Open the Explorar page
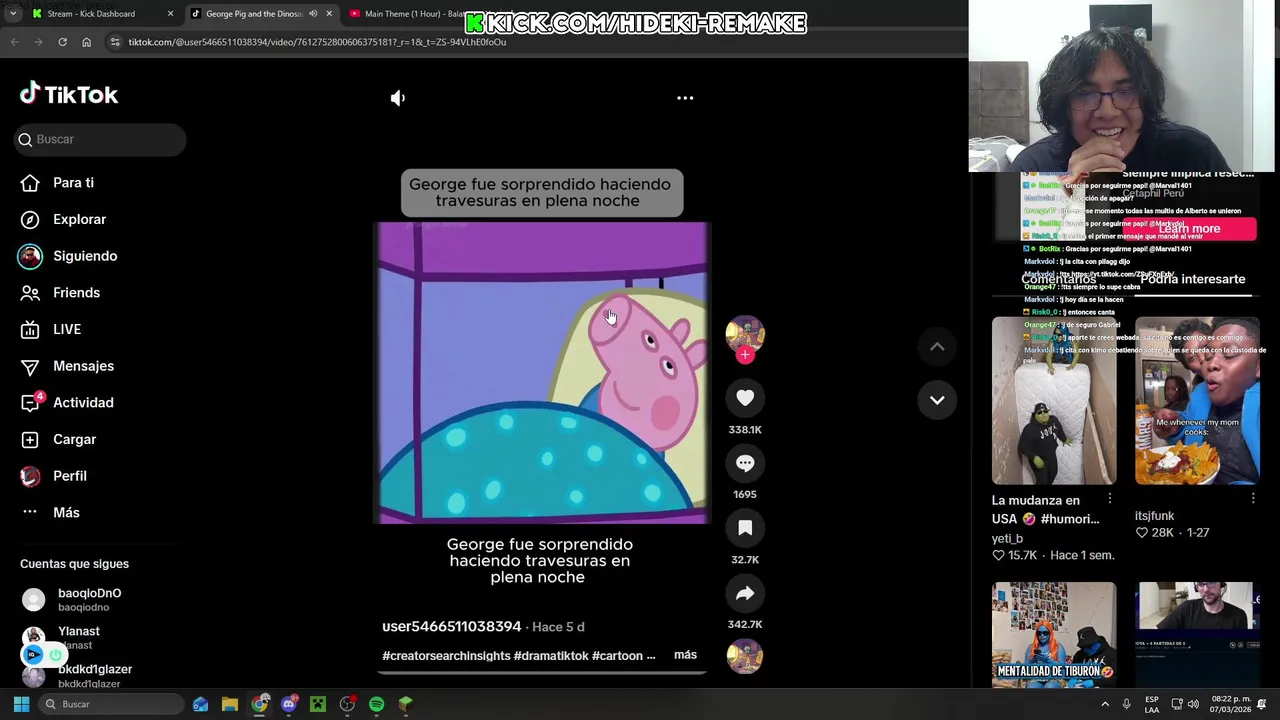Screen dimensions: 1280x720 coord(64,219)
